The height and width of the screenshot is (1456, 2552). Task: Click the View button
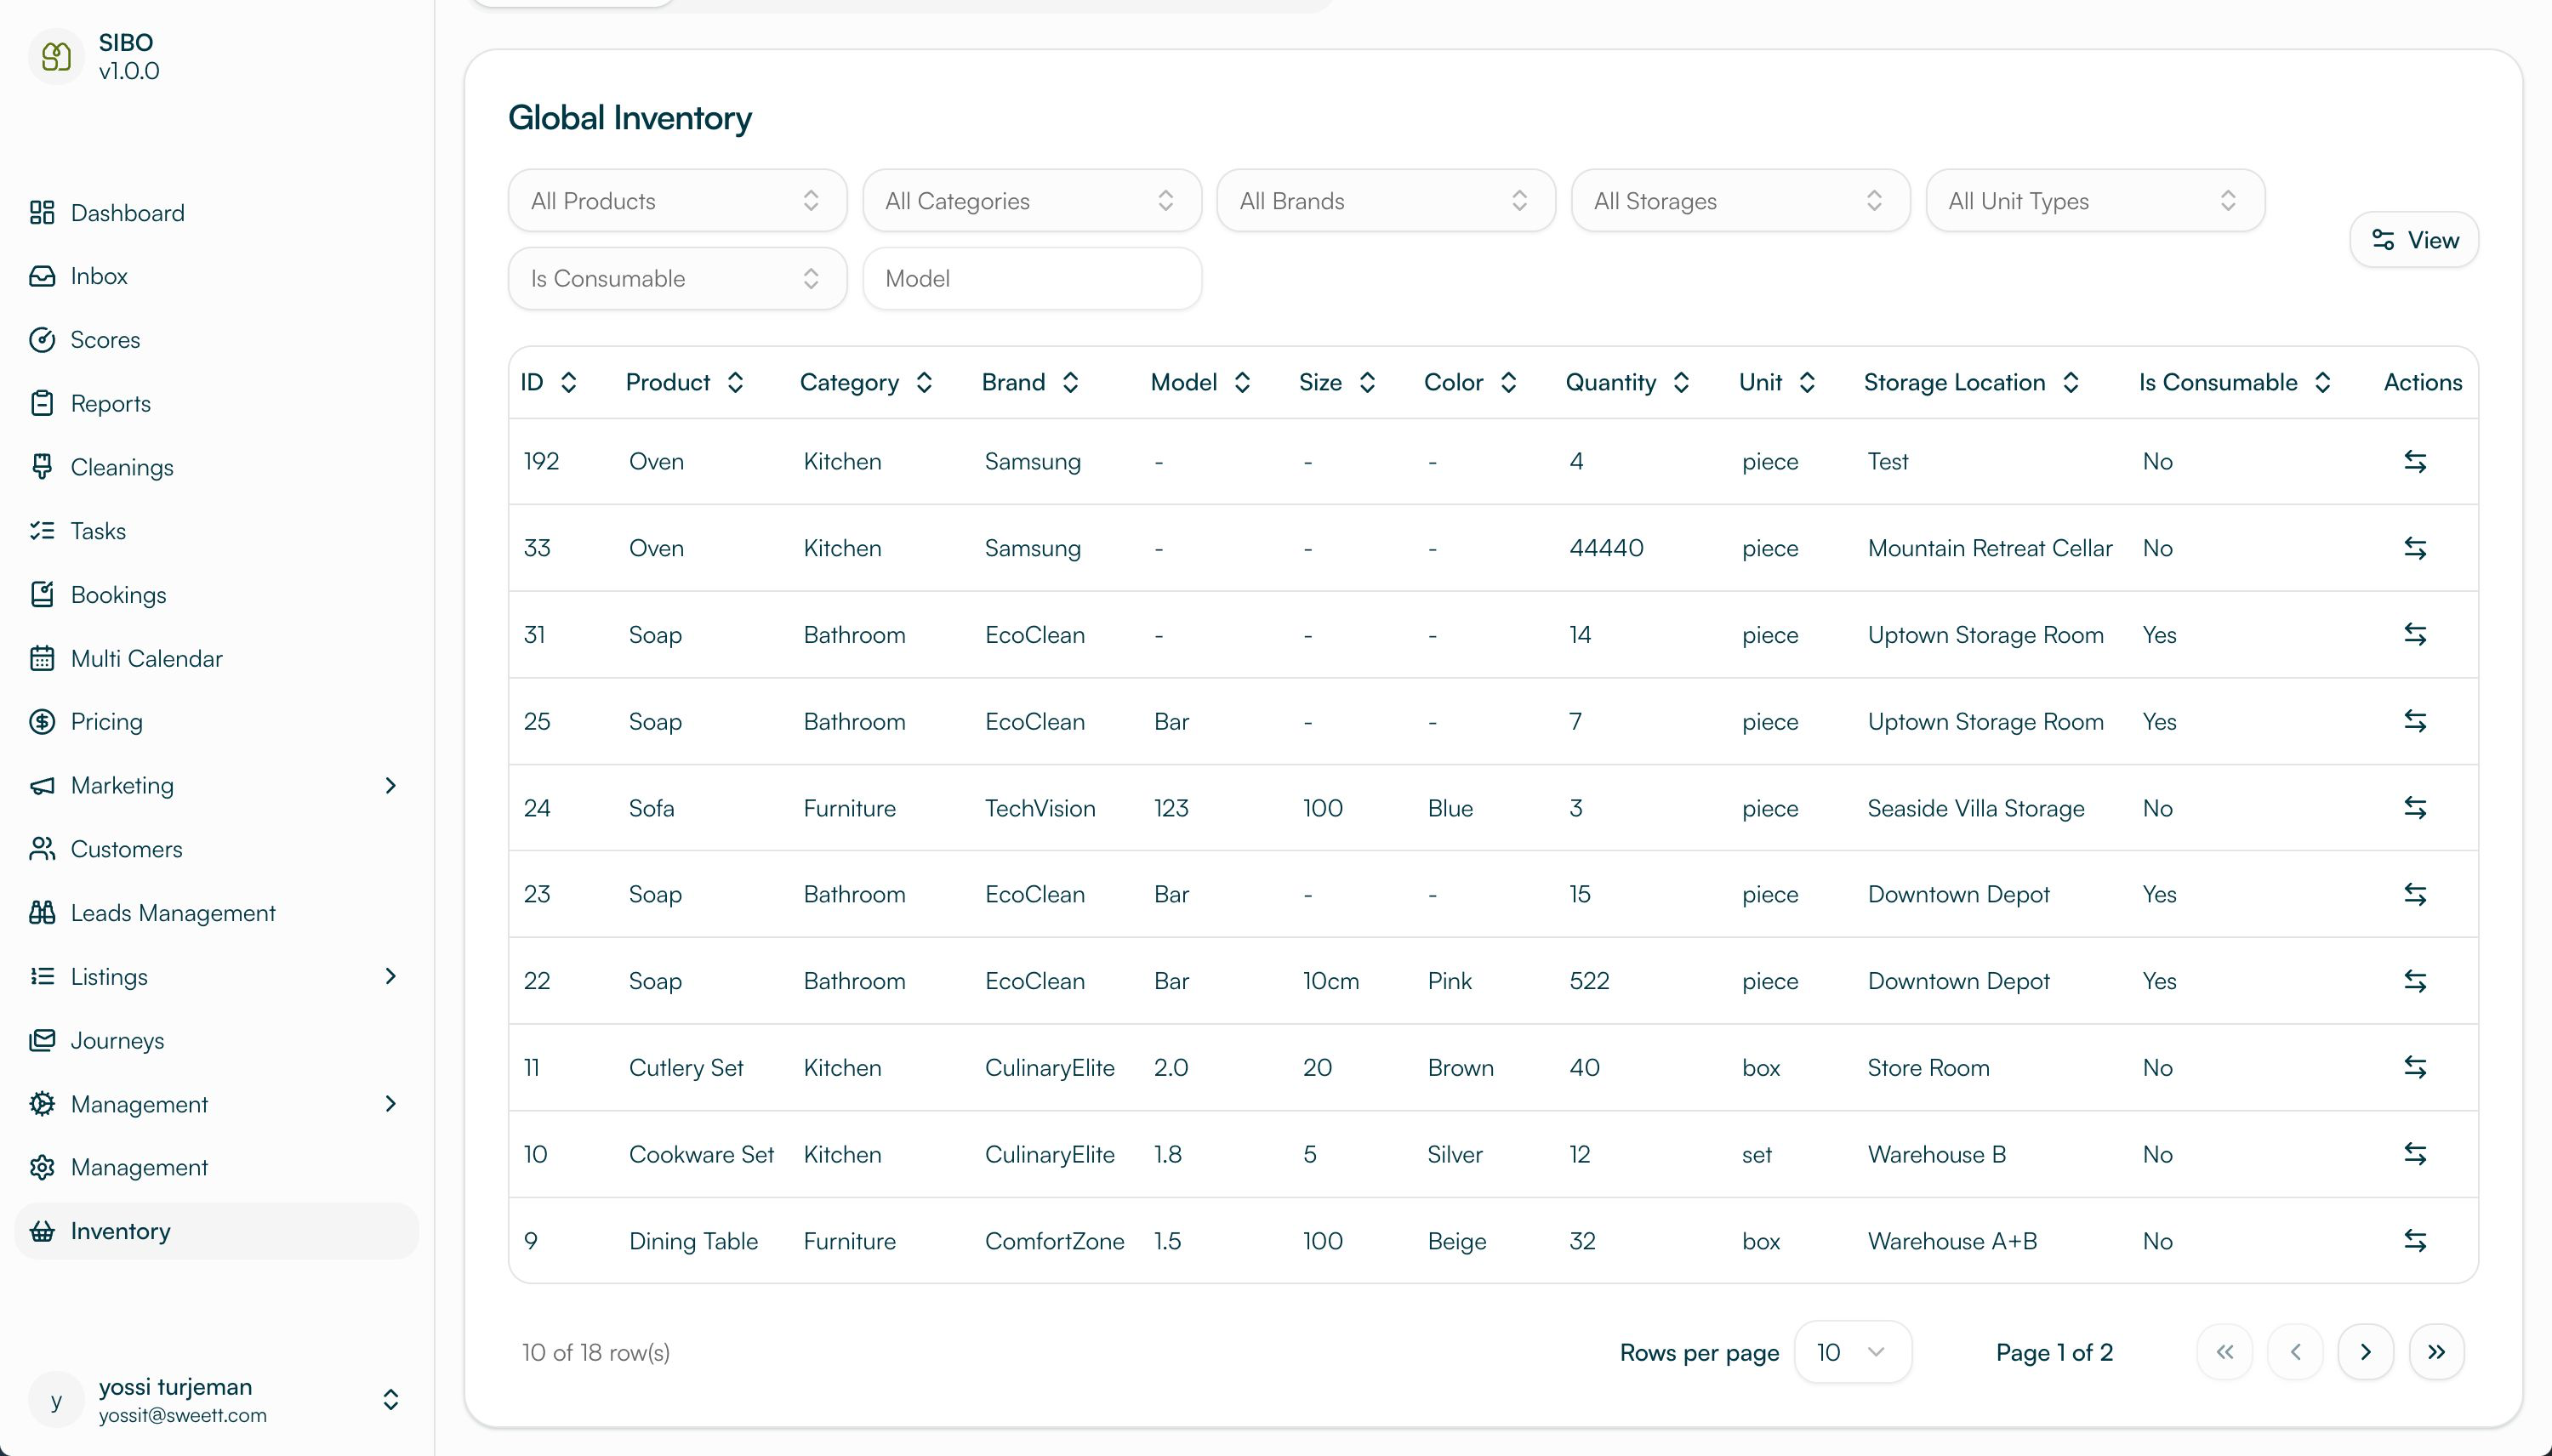pos(2414,239)
